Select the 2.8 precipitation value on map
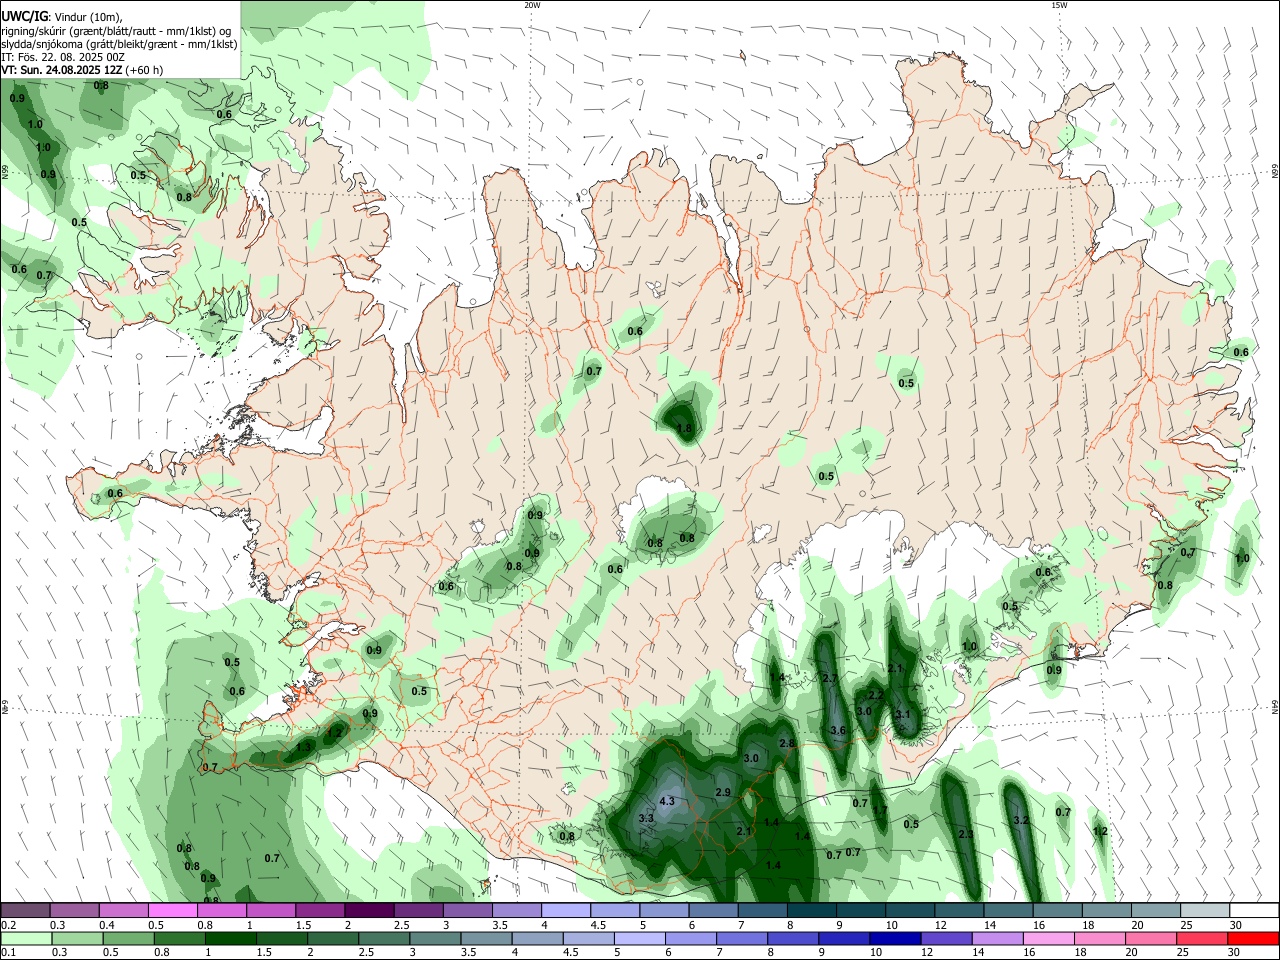Image resolution: width=1280 pixels, height=960 pixels. pyautogui.click(x=787, y=743)
